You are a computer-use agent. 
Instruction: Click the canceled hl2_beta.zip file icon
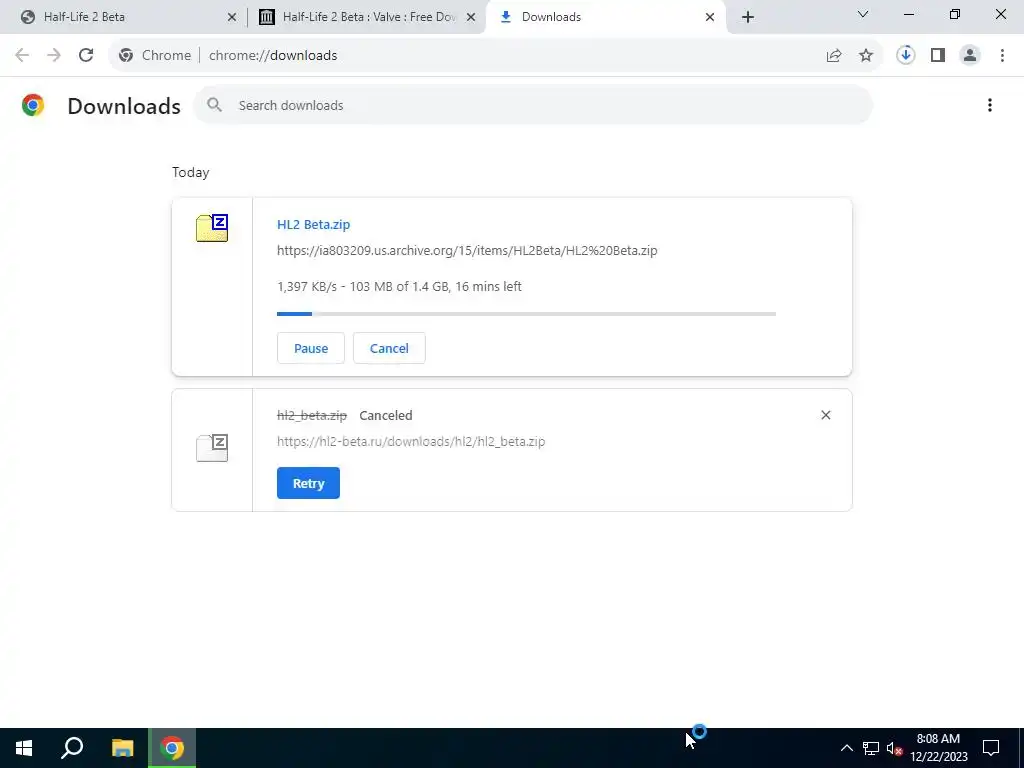(x=212, y=448)
